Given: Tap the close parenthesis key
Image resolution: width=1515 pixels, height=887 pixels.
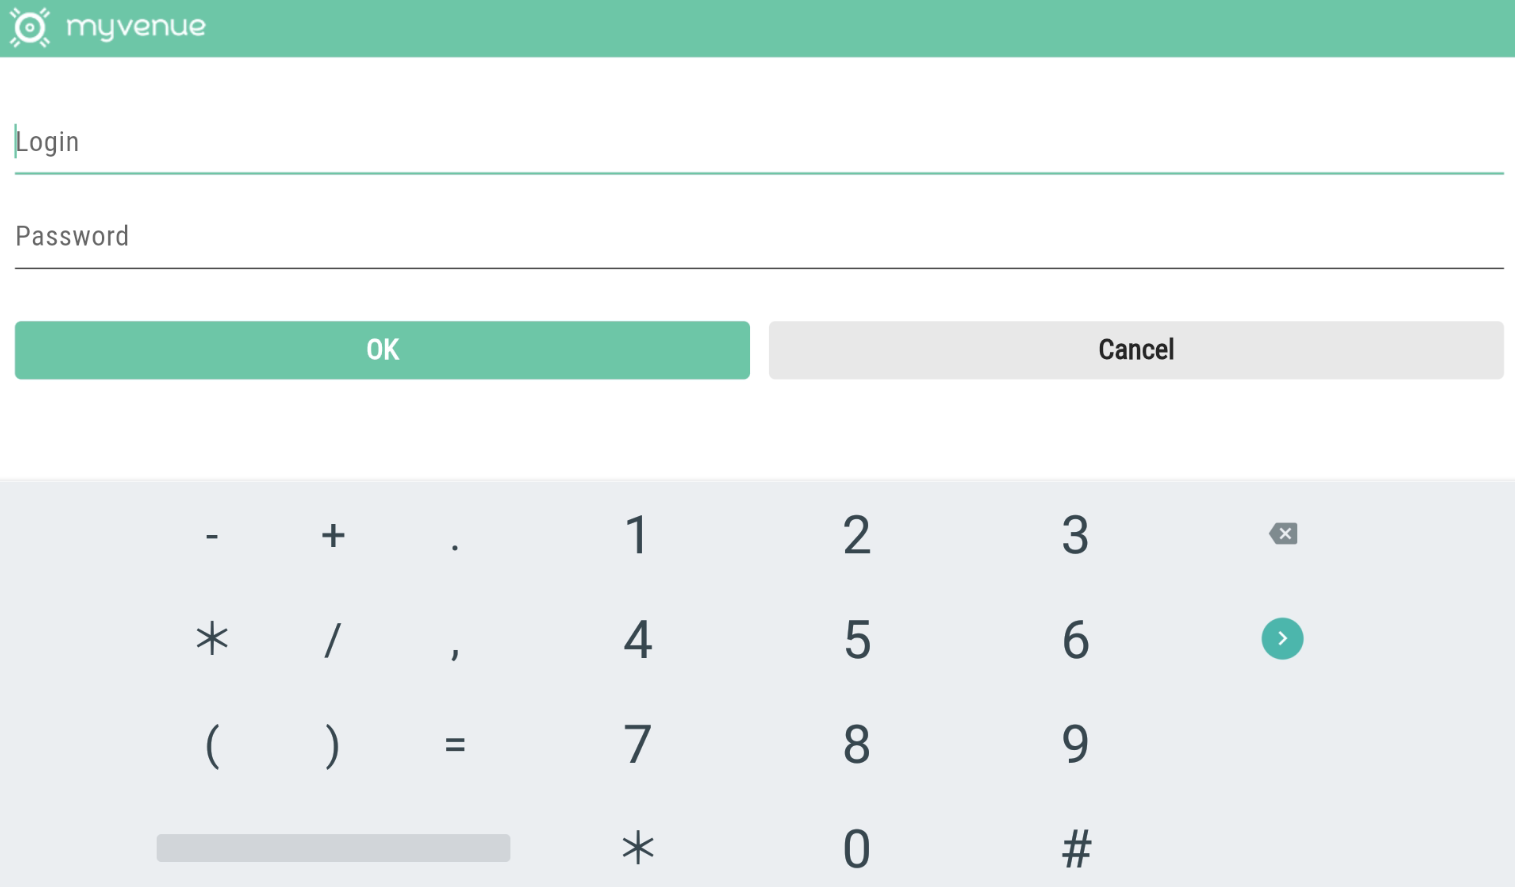Looking at the screenshot, I should point(333,744).
